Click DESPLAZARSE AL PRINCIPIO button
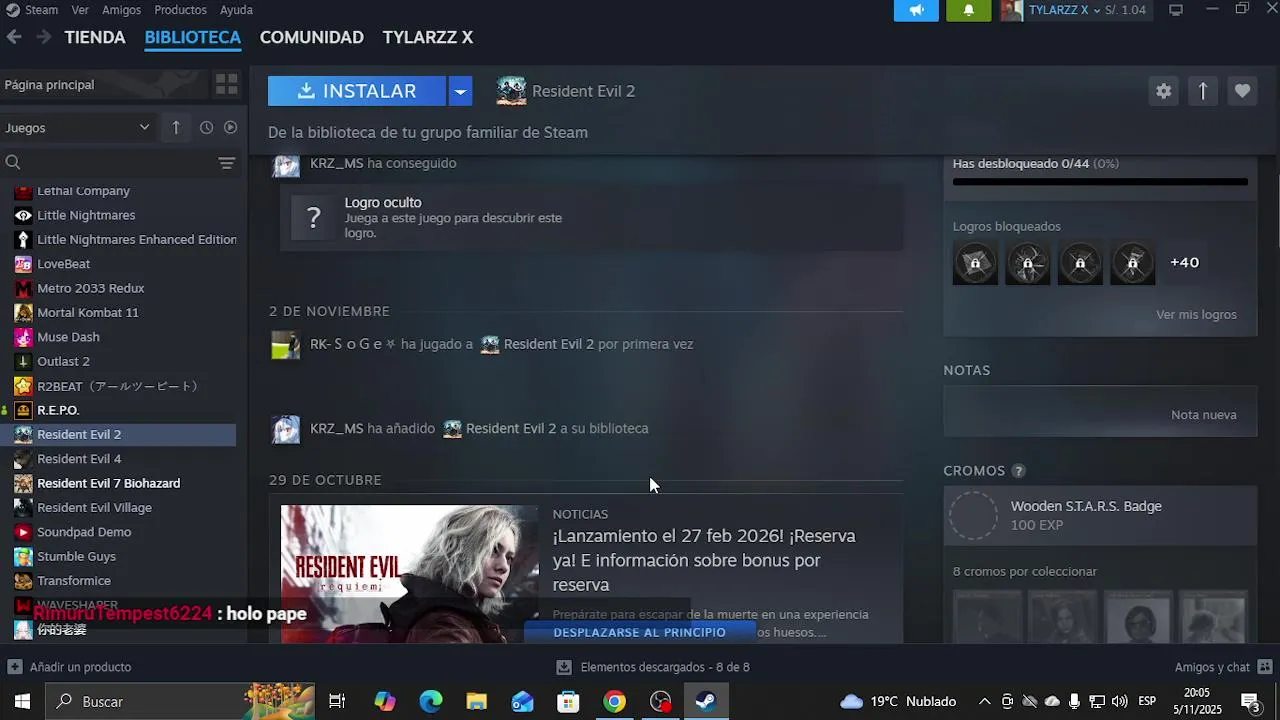 pos(640,632)
